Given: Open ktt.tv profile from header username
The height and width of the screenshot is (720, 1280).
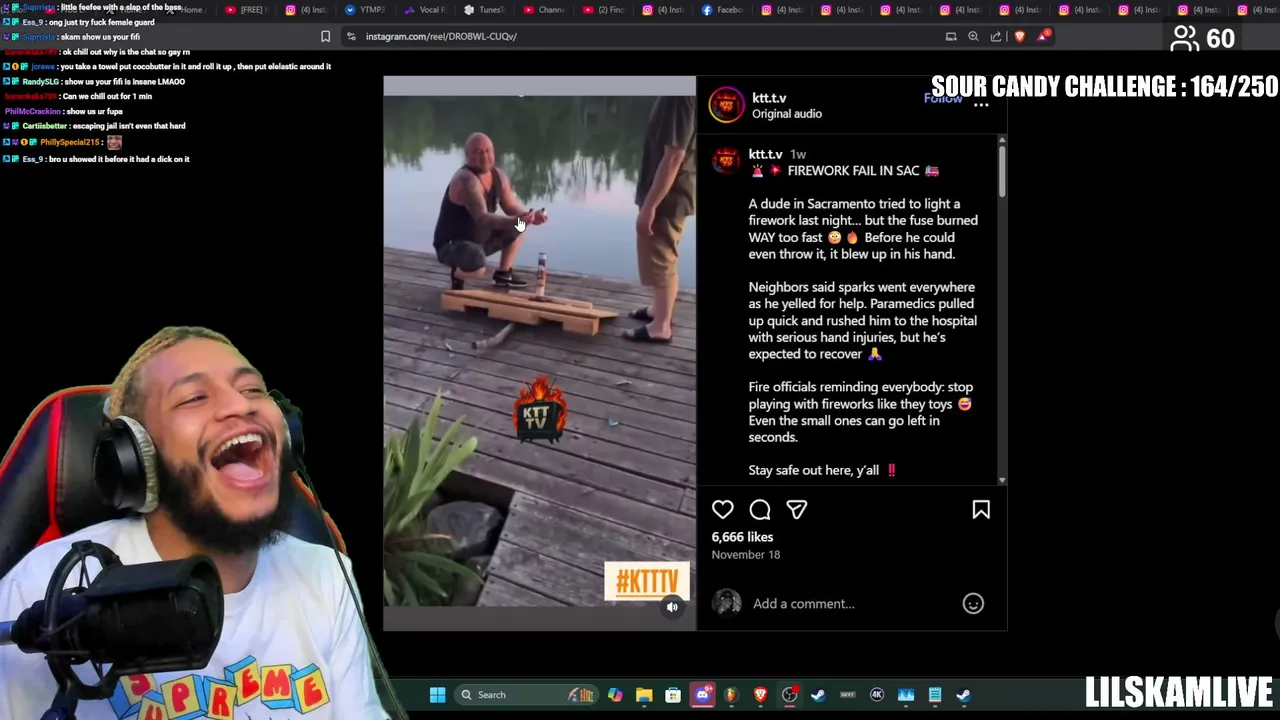Looking at the screenshot, I should pos(769,98).
